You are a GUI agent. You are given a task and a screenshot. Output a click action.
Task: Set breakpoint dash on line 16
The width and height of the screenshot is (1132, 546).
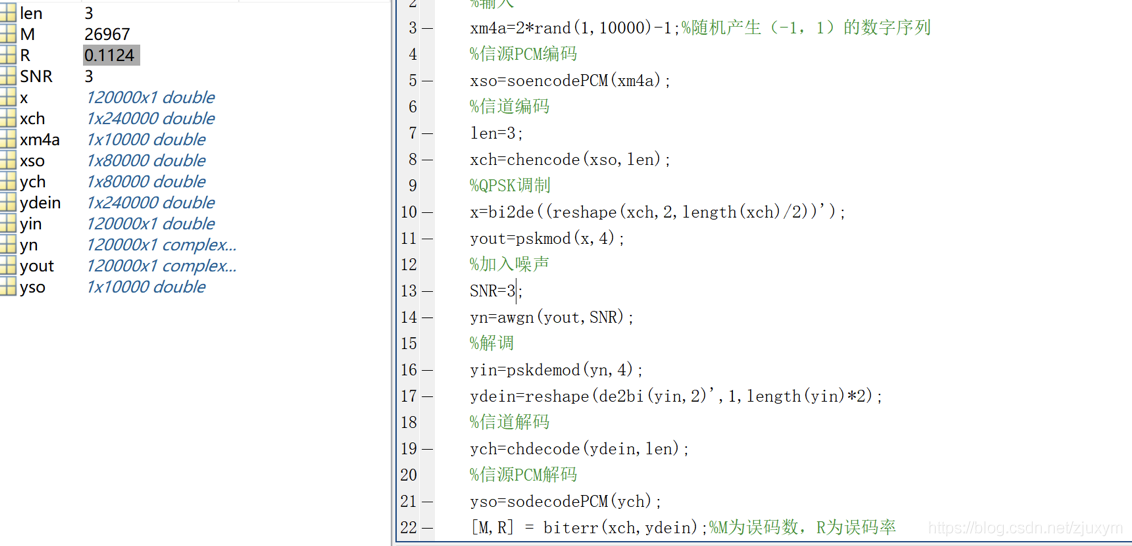(427, 370)
